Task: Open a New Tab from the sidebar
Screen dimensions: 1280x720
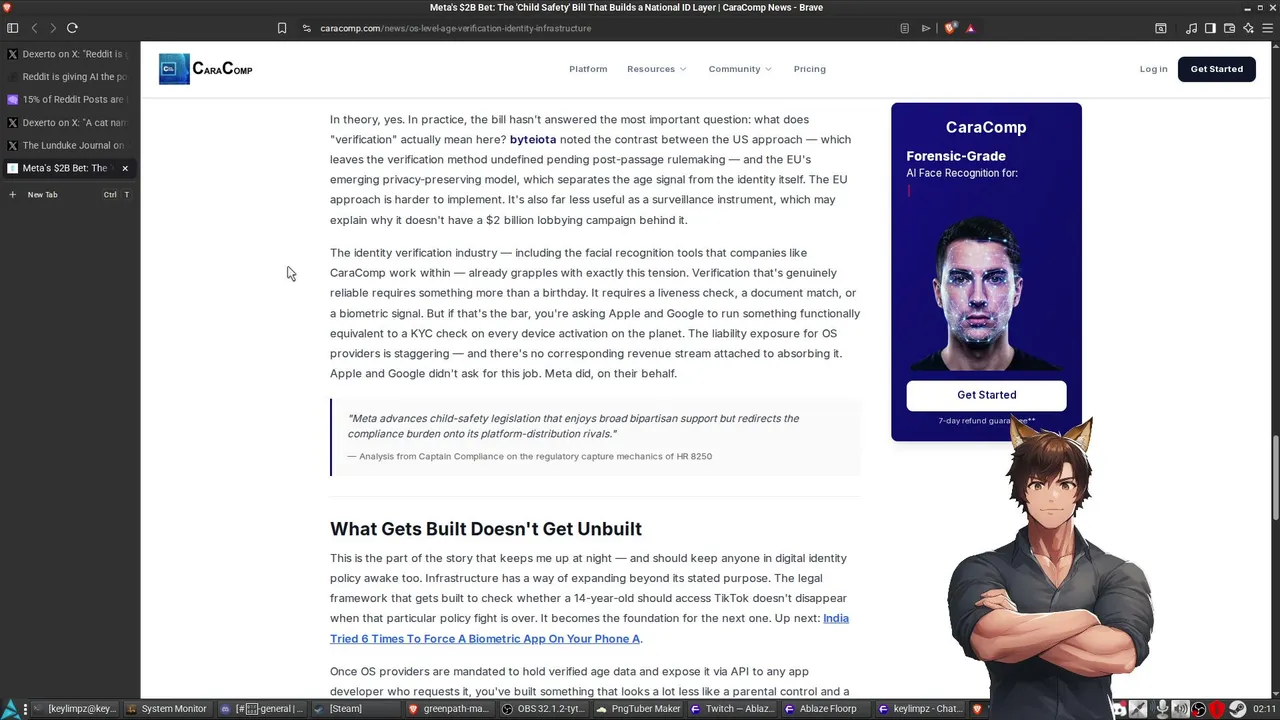Action: click(x=68, y=195)
